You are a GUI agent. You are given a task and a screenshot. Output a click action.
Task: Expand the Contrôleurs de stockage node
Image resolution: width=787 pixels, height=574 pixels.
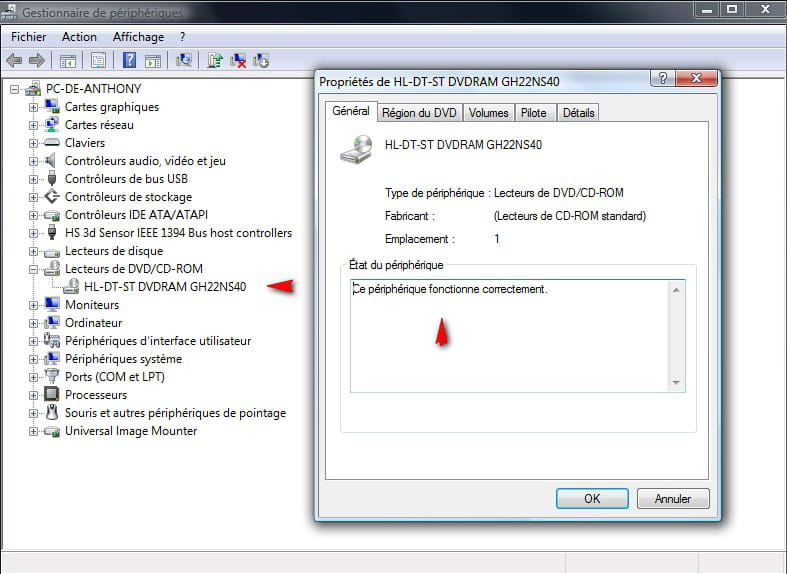(x=33, y=197)
